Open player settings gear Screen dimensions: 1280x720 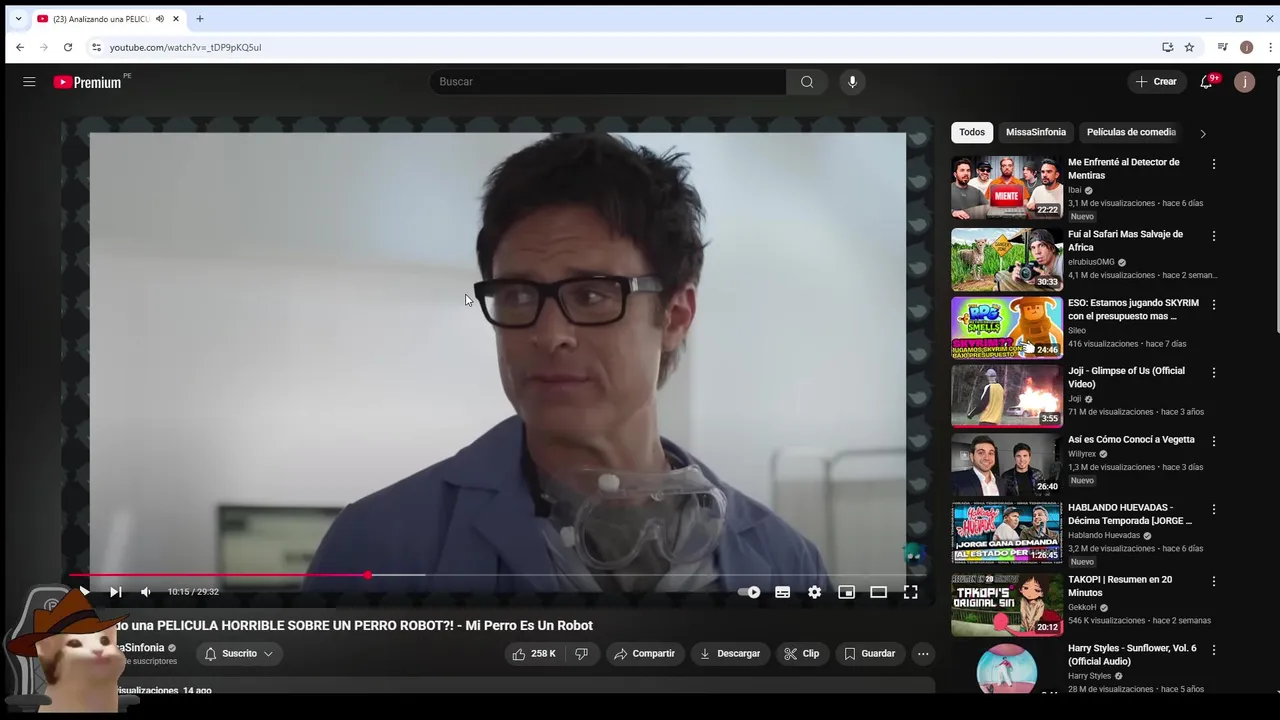(815, 592)
